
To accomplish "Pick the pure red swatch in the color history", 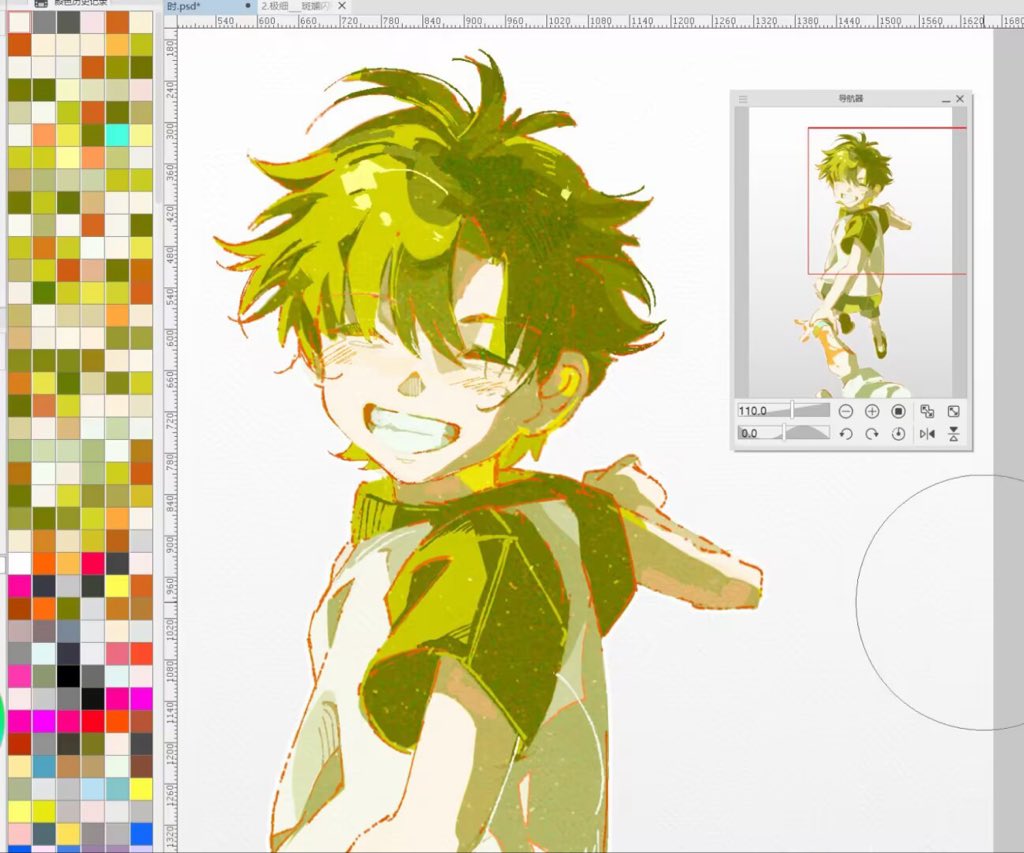I will pos(93,721).
